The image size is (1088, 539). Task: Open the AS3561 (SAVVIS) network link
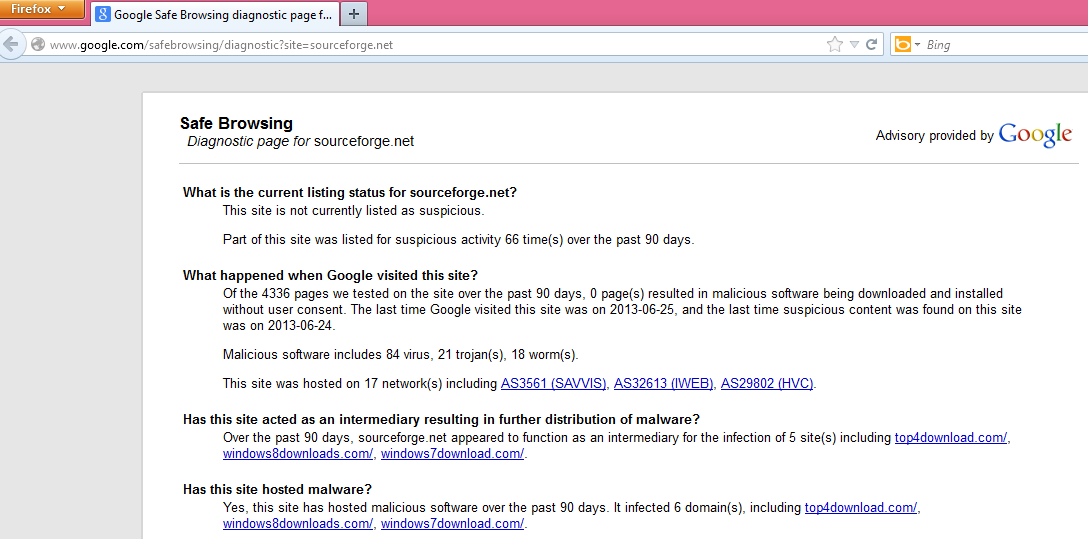pyautogui.click(x=554, y=384)
